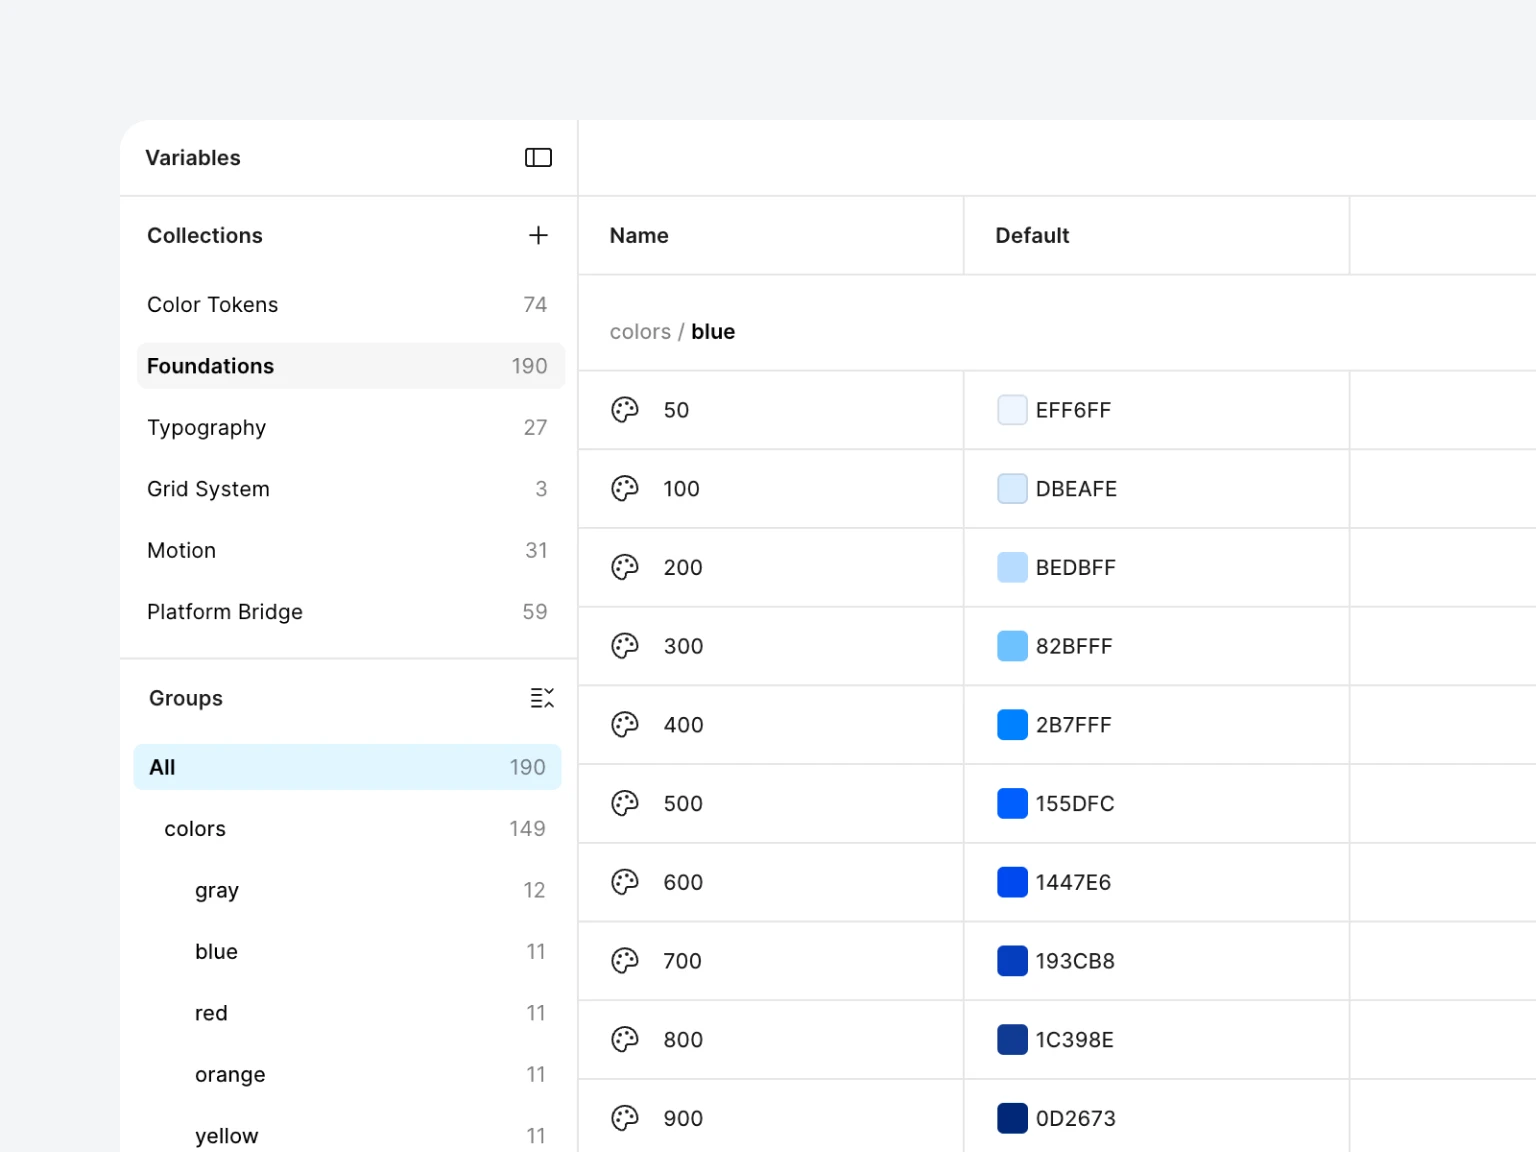Open the 1447E6 color swatch
1536x1152 pixels.
(1012, 882)
